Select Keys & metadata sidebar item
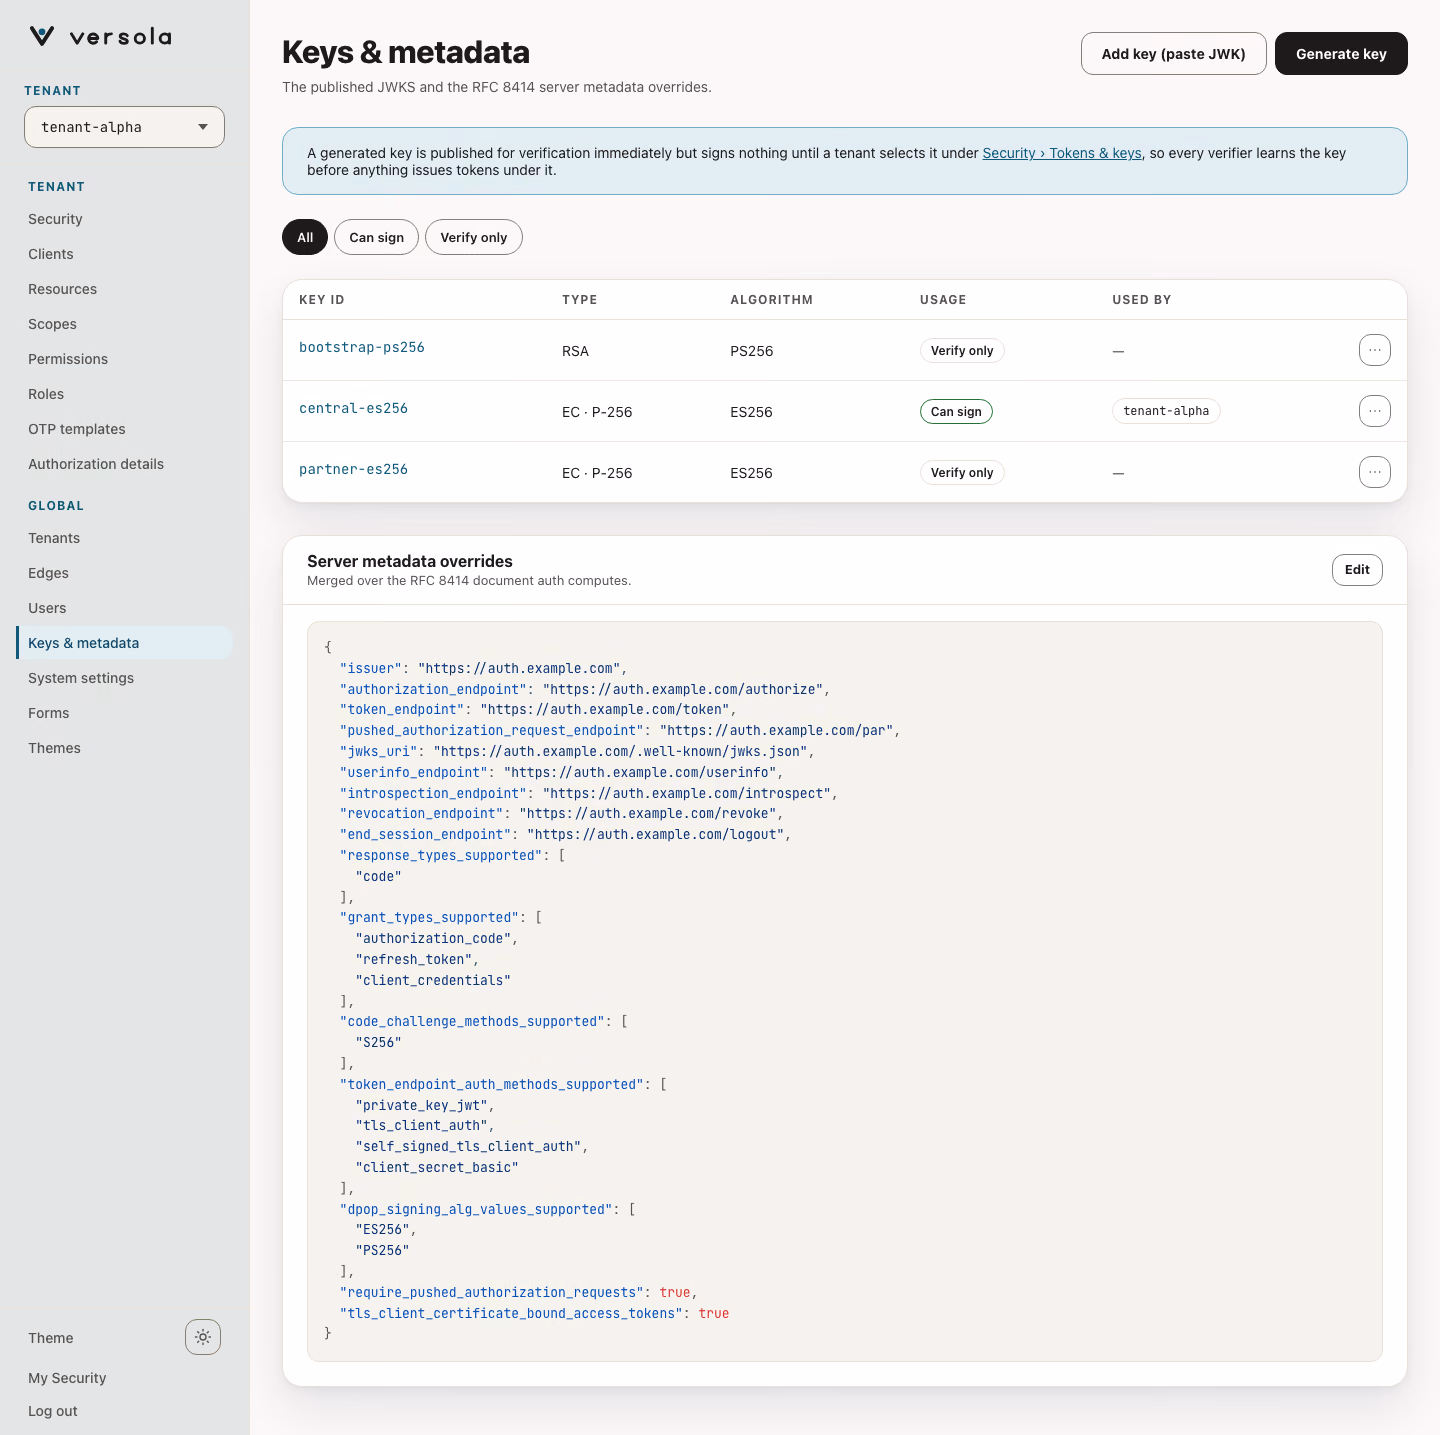The image size is (1440, 1435). 124,643
